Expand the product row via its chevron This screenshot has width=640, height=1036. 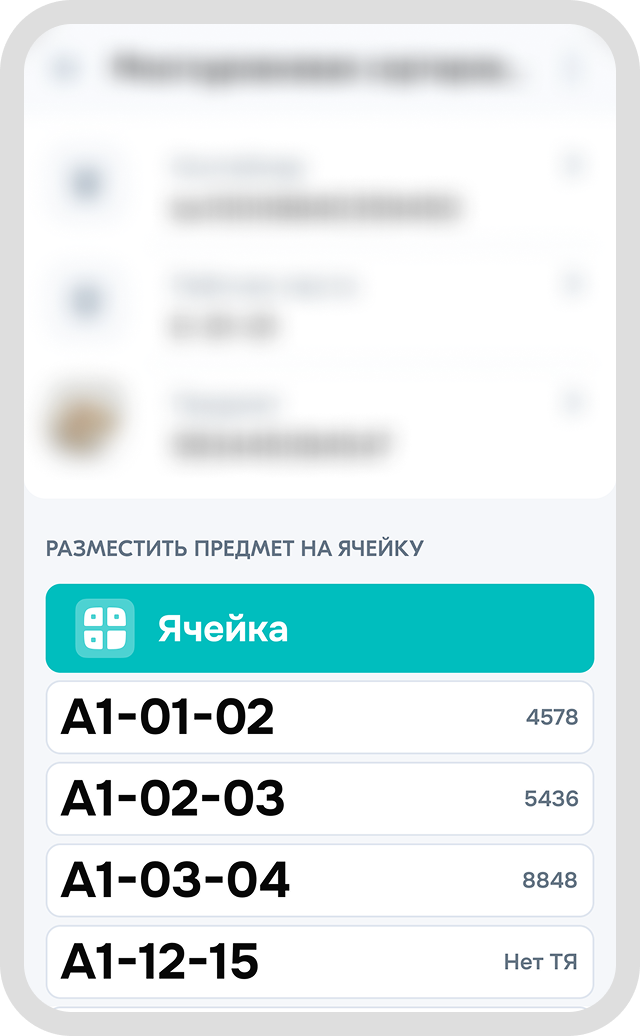coord(573,403)
